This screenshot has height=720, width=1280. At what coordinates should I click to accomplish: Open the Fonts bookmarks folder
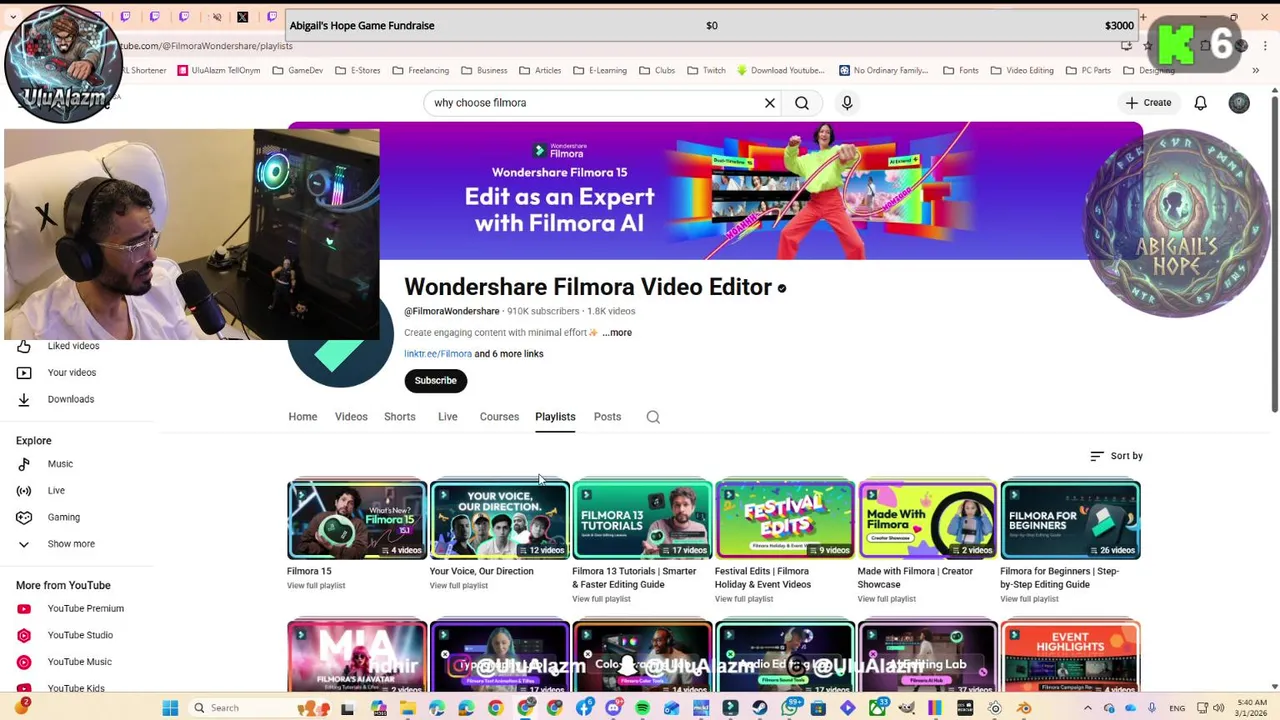(x=961, y=71)
